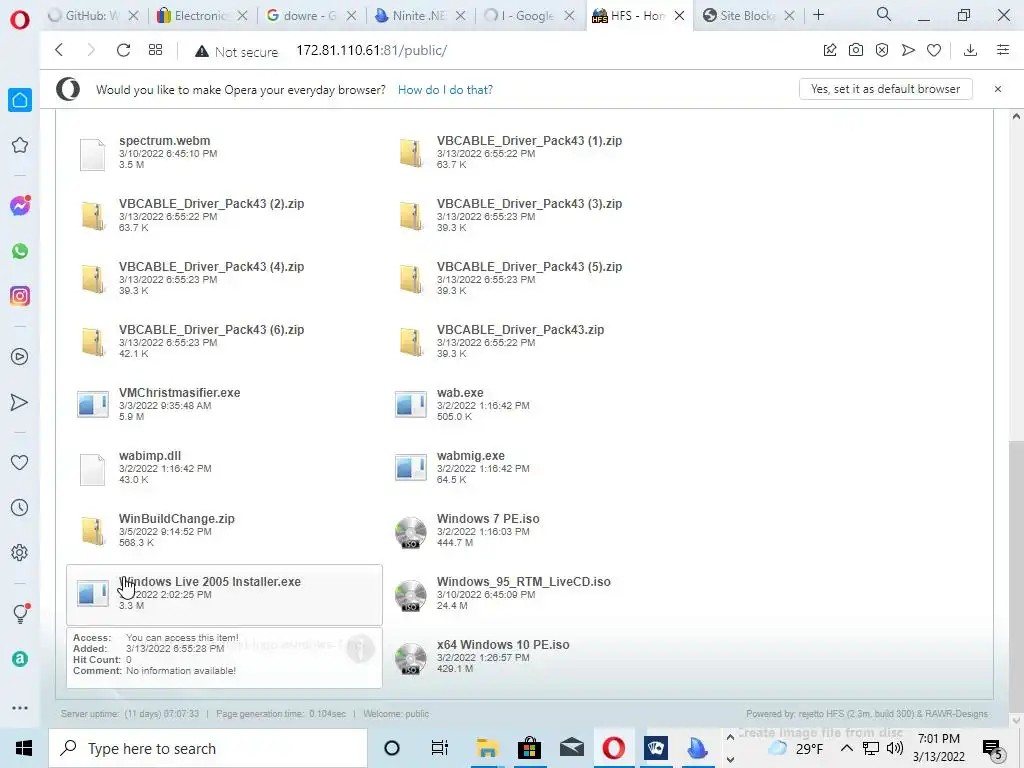The width and height of the screenshot is (1024, 768).
Task: Download x64 Windows 10 PE.iso
Action: [x=503, y=645]
